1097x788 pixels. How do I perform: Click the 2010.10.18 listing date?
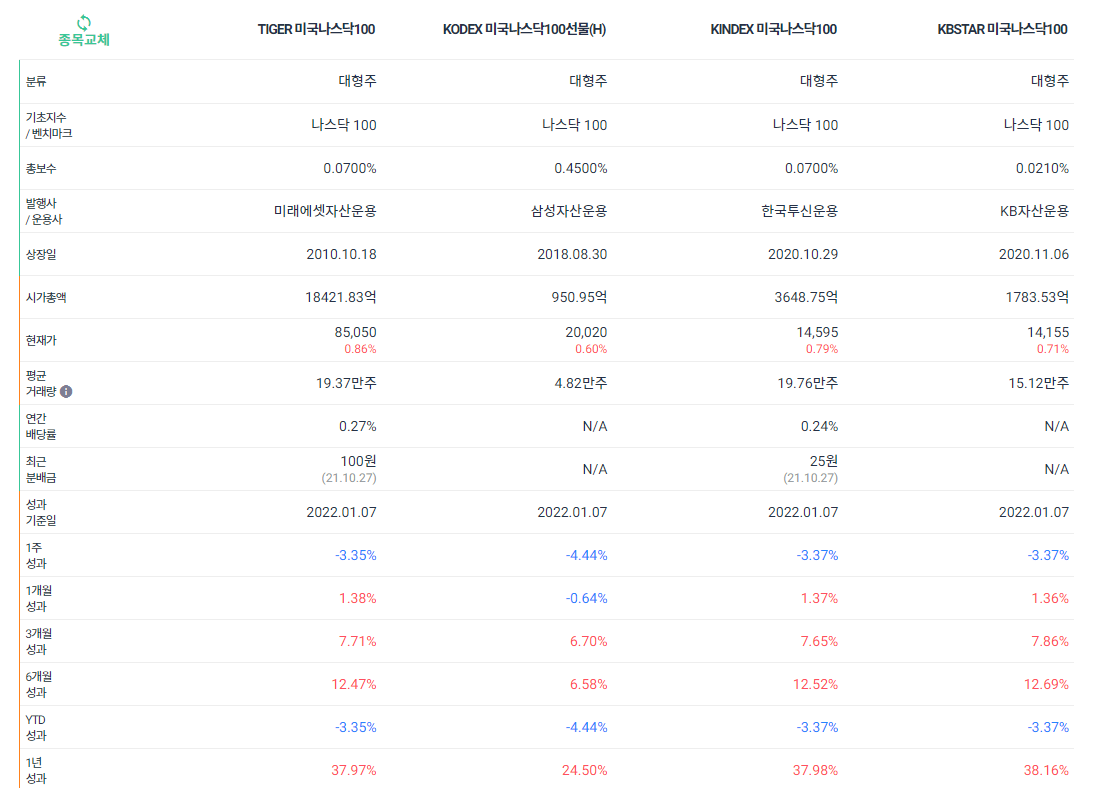click(341, 255)
